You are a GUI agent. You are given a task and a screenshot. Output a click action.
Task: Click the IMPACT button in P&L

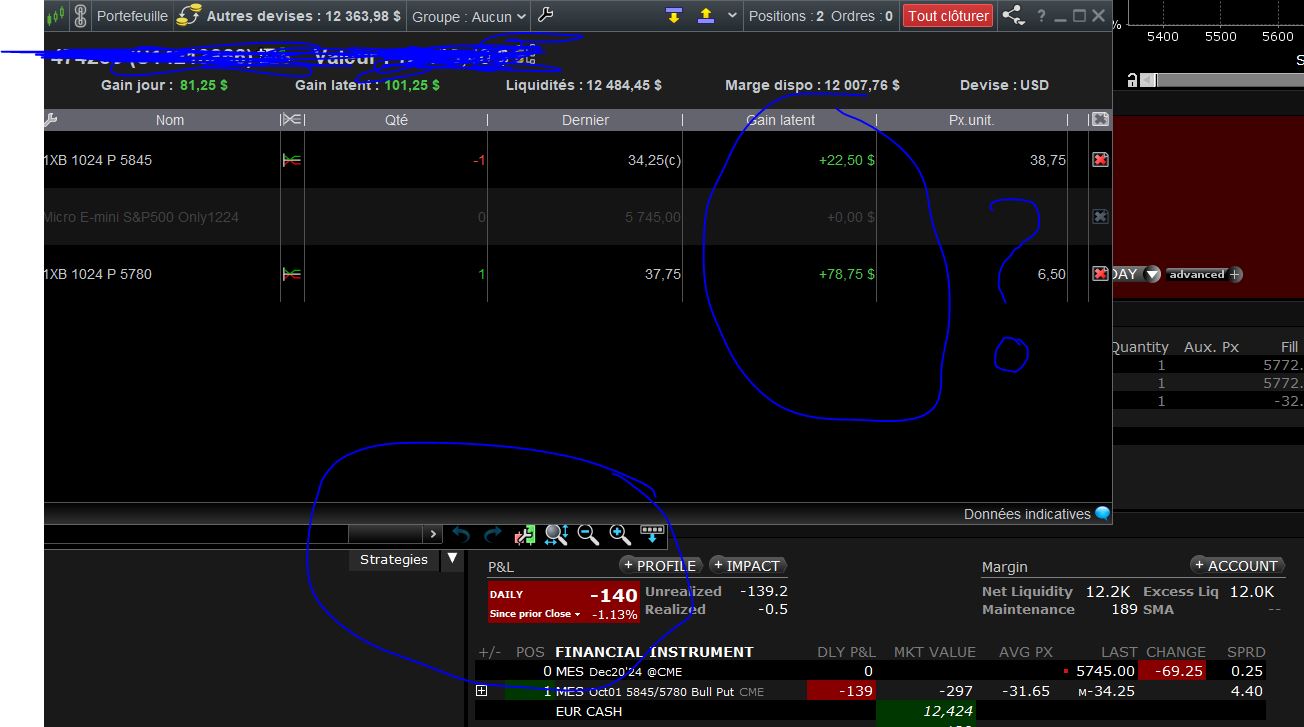coord(746,565)
